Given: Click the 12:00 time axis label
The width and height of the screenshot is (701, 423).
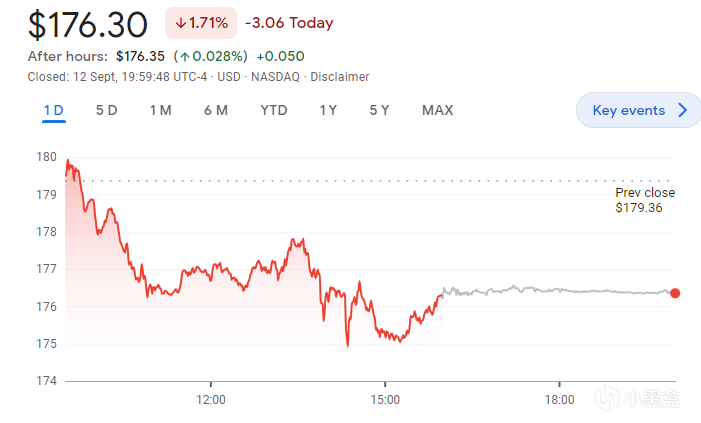Looking at the screenshot, I should point(211,400).
